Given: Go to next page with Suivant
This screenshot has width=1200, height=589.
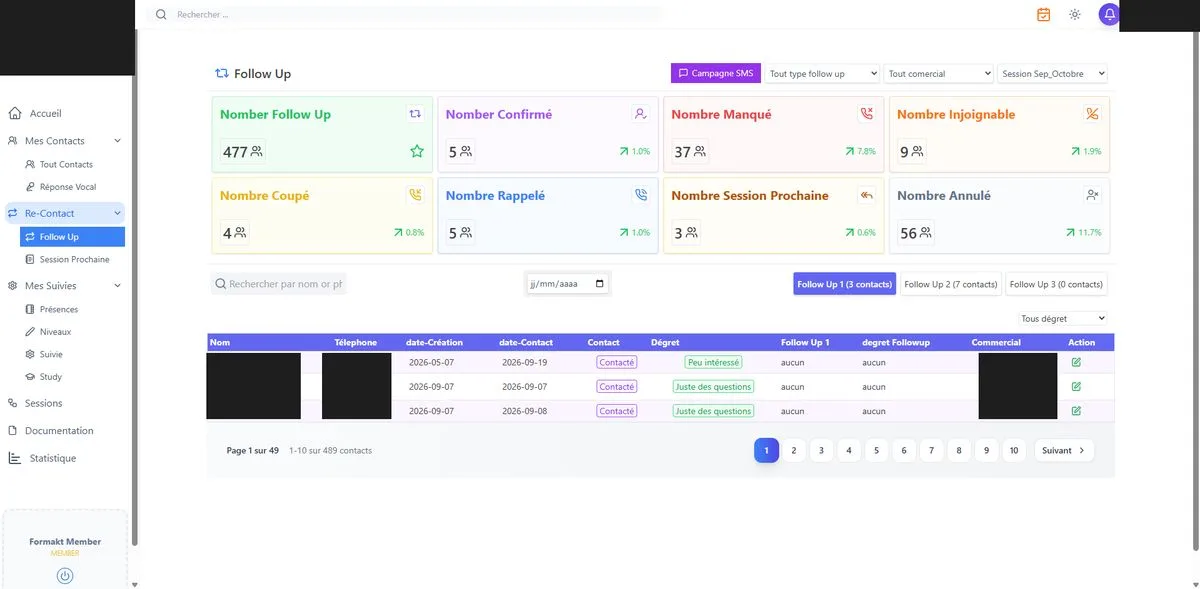Looking at the screenshot, I should [x=1064, y=451].
